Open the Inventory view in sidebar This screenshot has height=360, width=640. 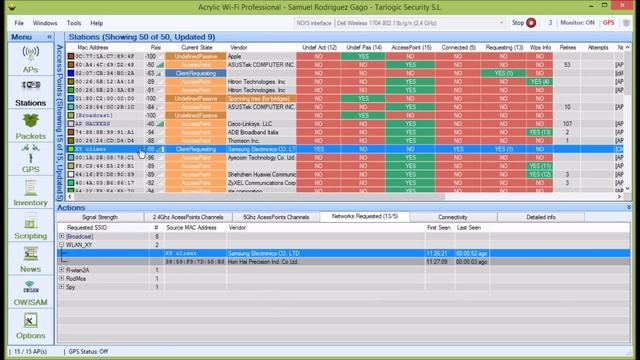click(x=31, y=193)
